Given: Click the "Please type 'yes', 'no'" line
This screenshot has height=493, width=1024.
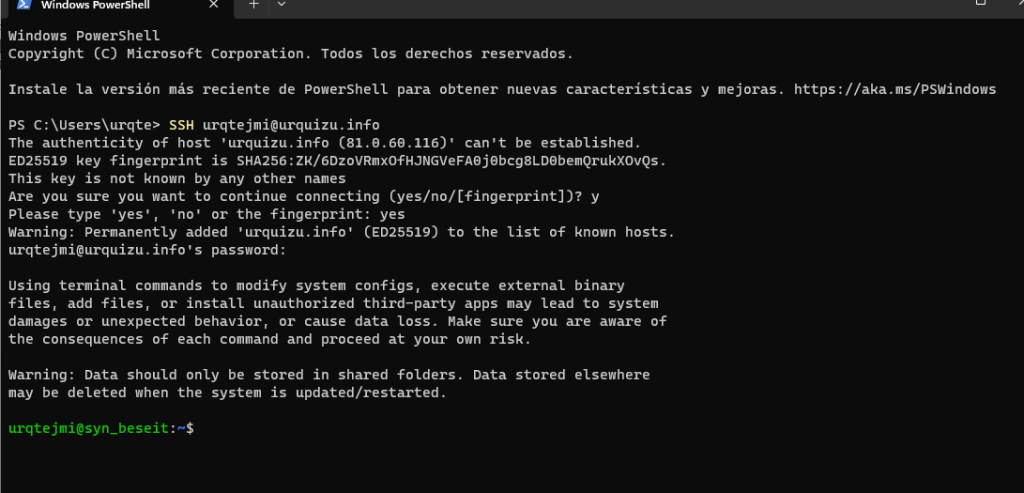Looking at the screenshot, I should click(206, 214).
